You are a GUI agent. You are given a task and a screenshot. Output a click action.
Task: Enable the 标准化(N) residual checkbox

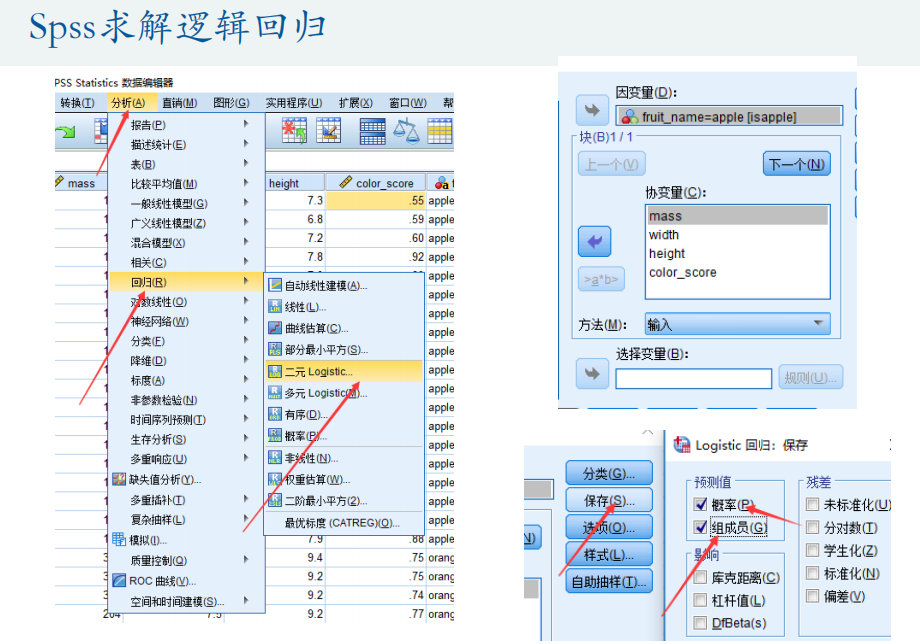(813, 573)
